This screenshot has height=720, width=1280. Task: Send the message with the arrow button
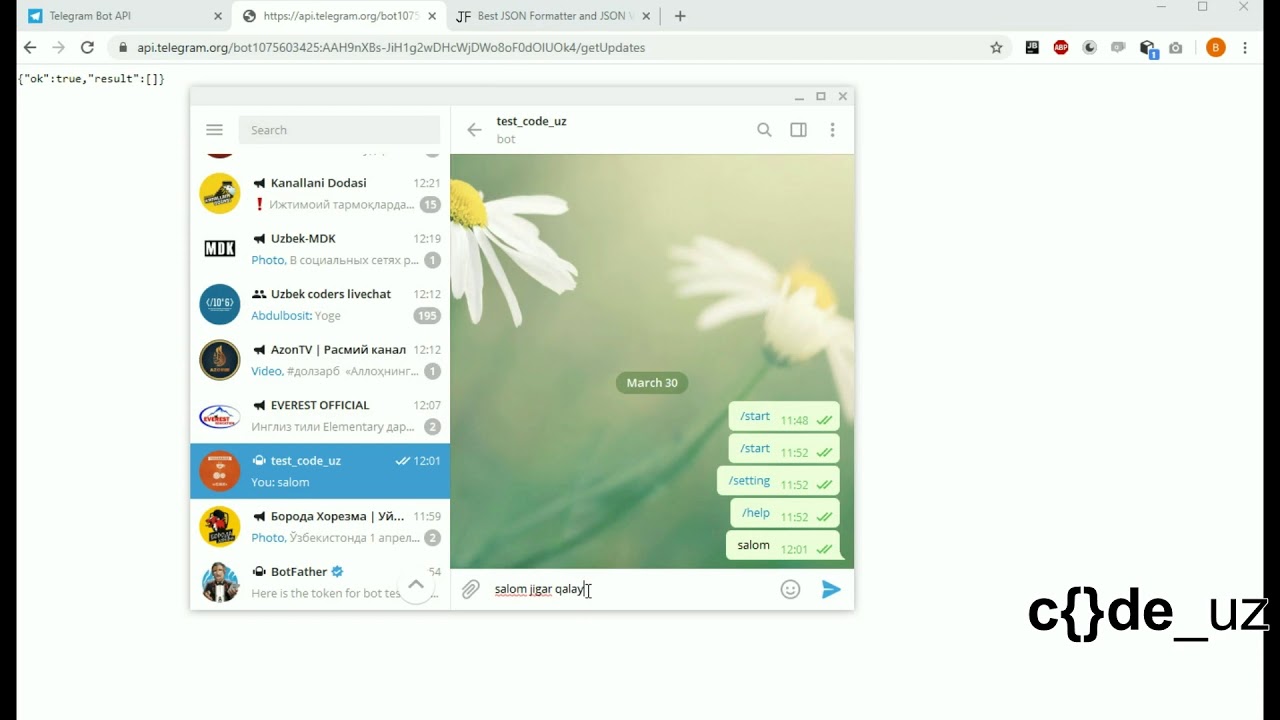click(x=831, y=590)
